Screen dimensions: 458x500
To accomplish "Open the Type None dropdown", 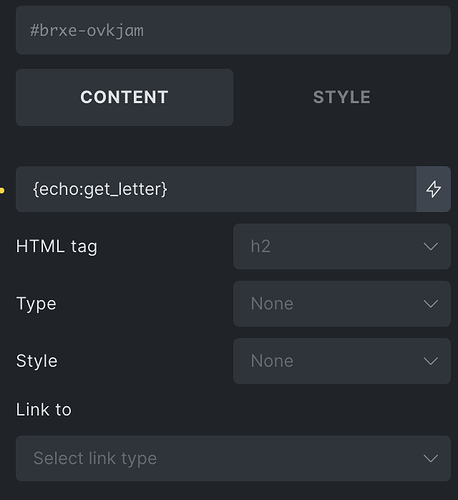I will click(342, 304).
